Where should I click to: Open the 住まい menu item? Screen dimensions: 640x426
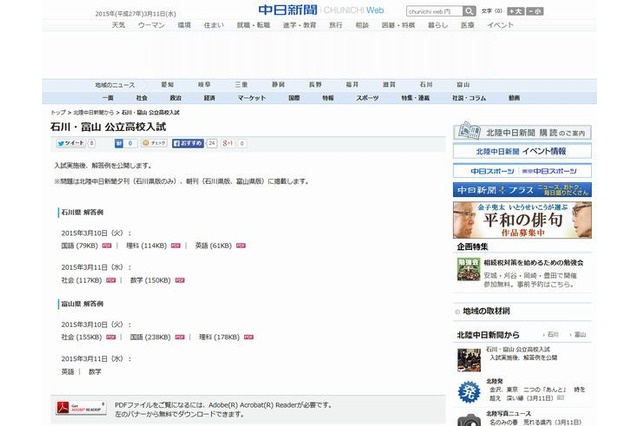click(x=214, y=25)
